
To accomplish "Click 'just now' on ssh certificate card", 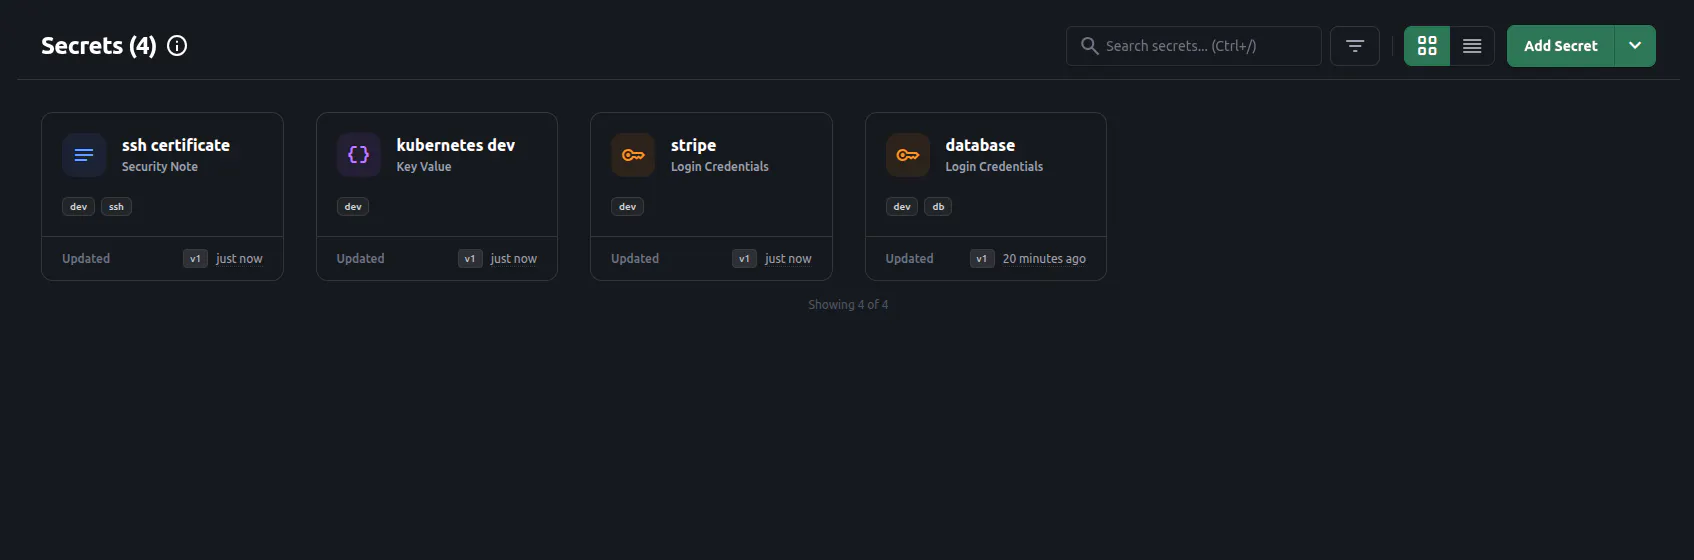I will (x=239, y=259).
